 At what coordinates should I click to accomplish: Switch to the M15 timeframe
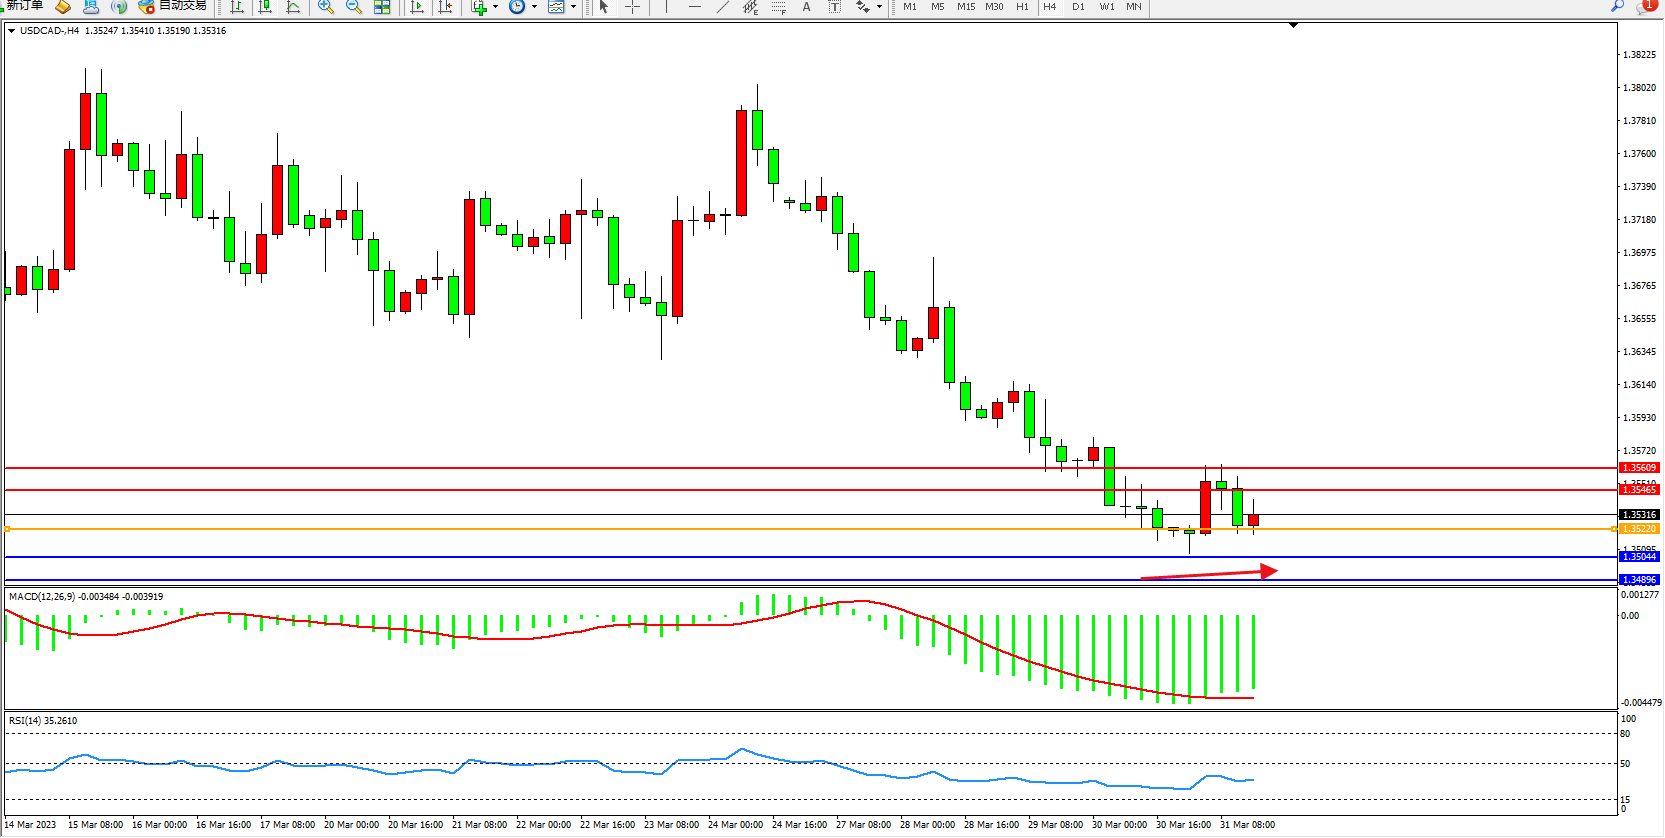[x=965, y=7]
